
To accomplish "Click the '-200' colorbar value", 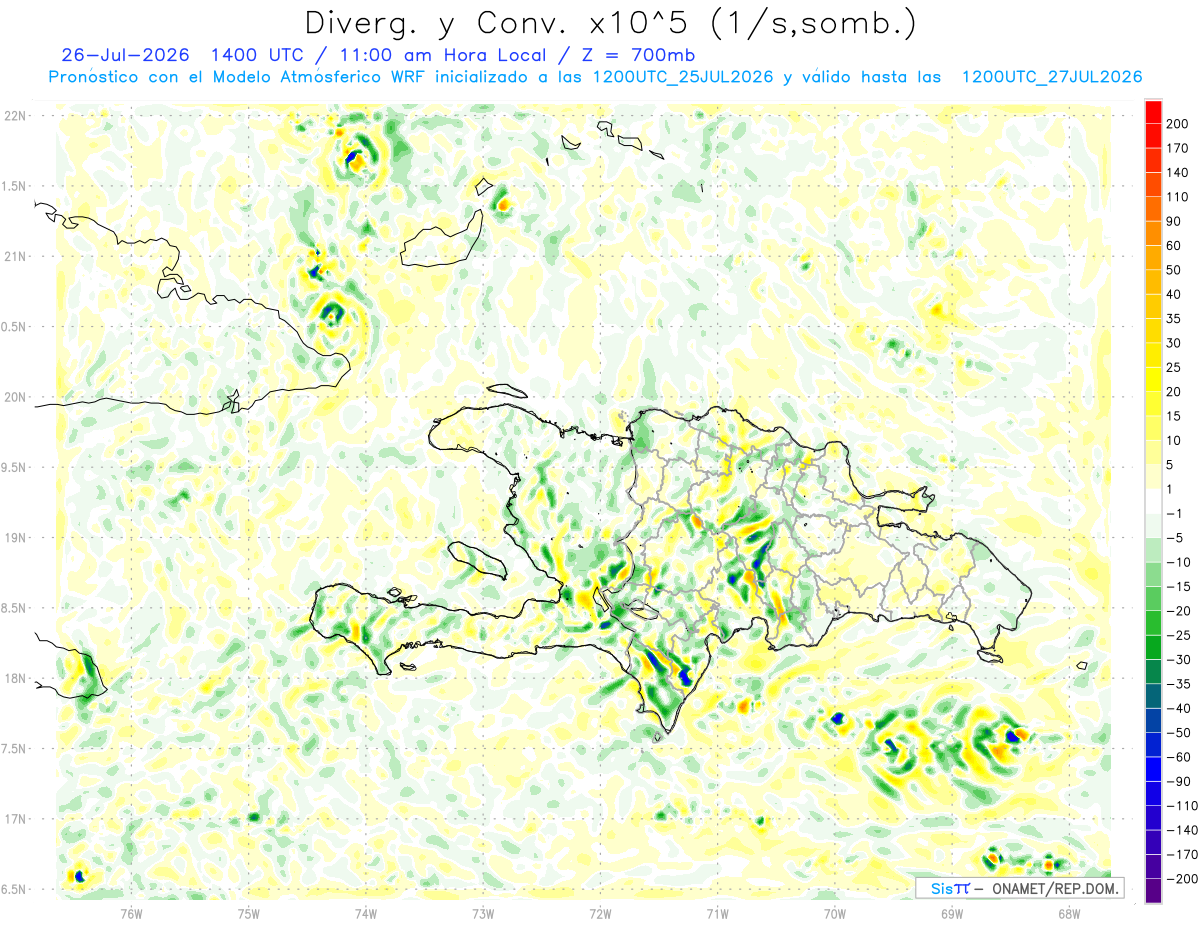I will (x=1181, y=879).
